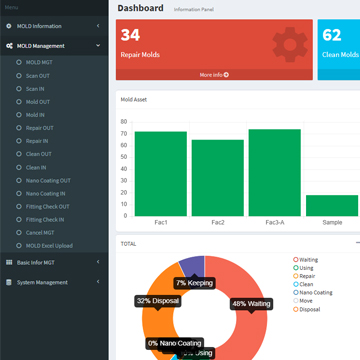
Task: Click the circle icon beside Scan IN
Action: 19,89
